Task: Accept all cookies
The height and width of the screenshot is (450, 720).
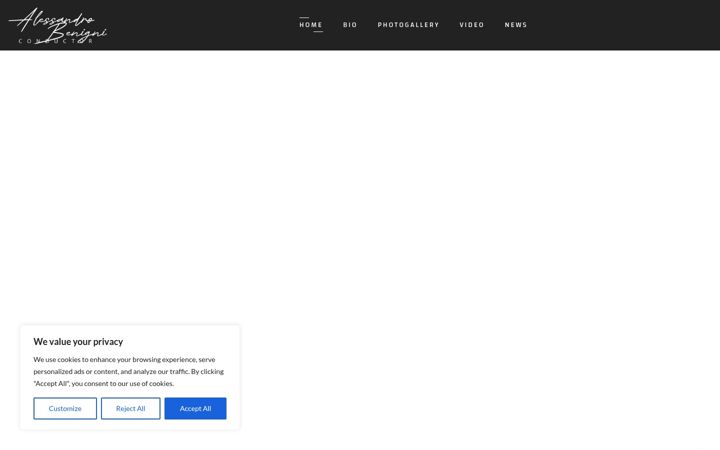Action: 195,408
